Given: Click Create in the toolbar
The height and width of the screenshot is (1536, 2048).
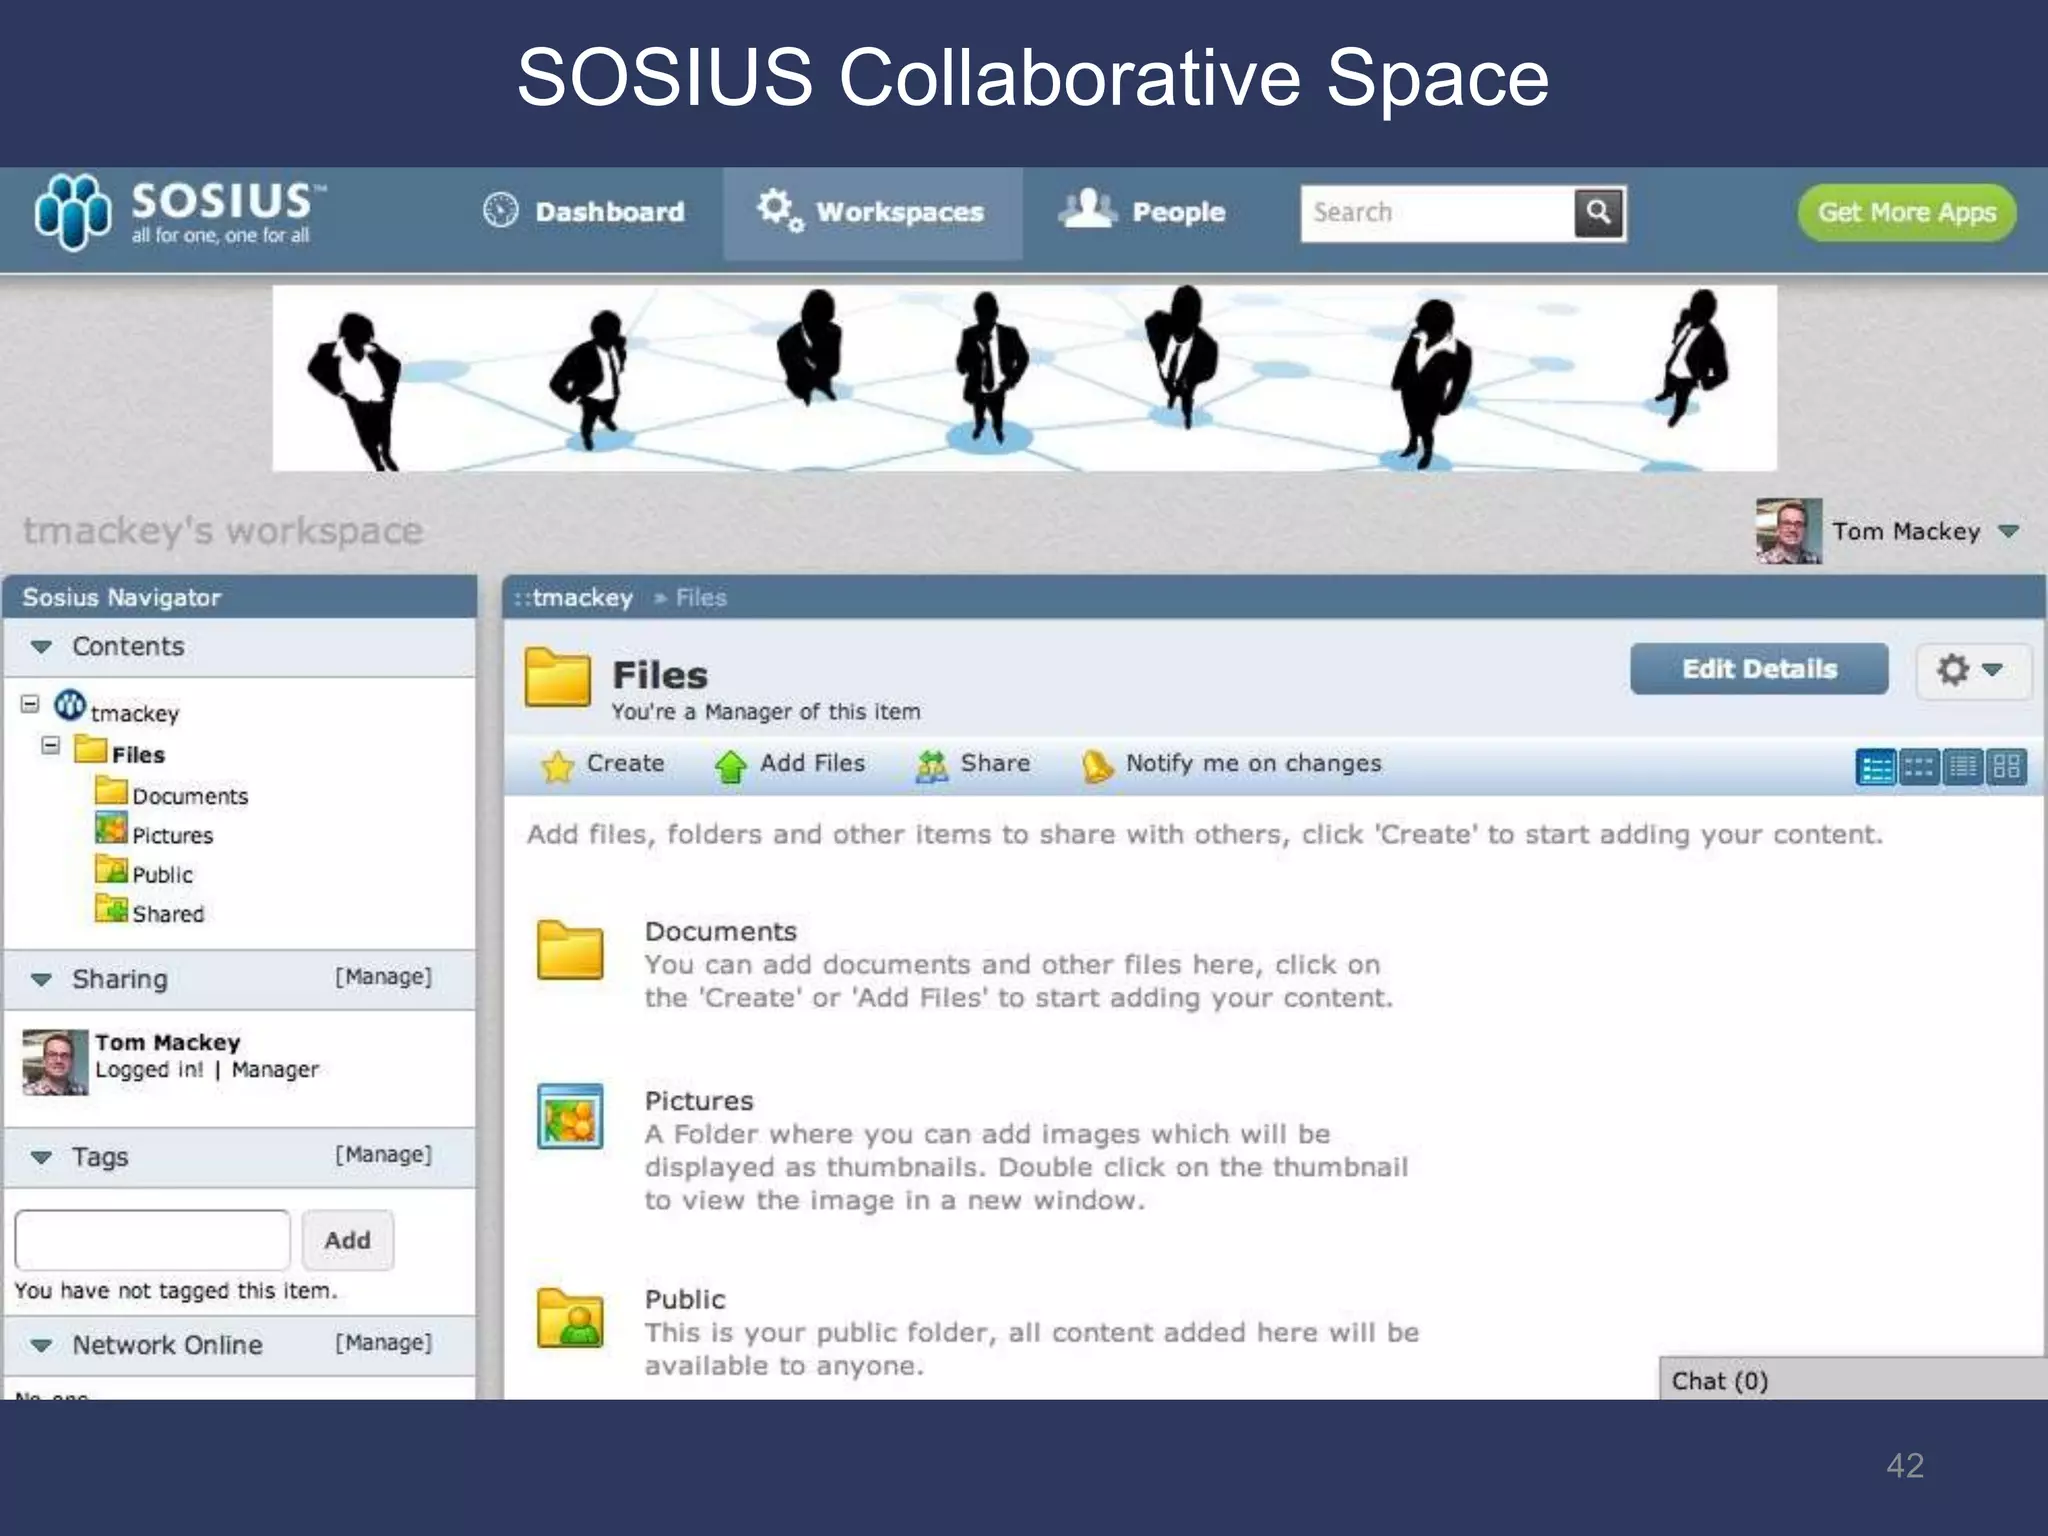Looking at the screenshot, I should (625, 763).
